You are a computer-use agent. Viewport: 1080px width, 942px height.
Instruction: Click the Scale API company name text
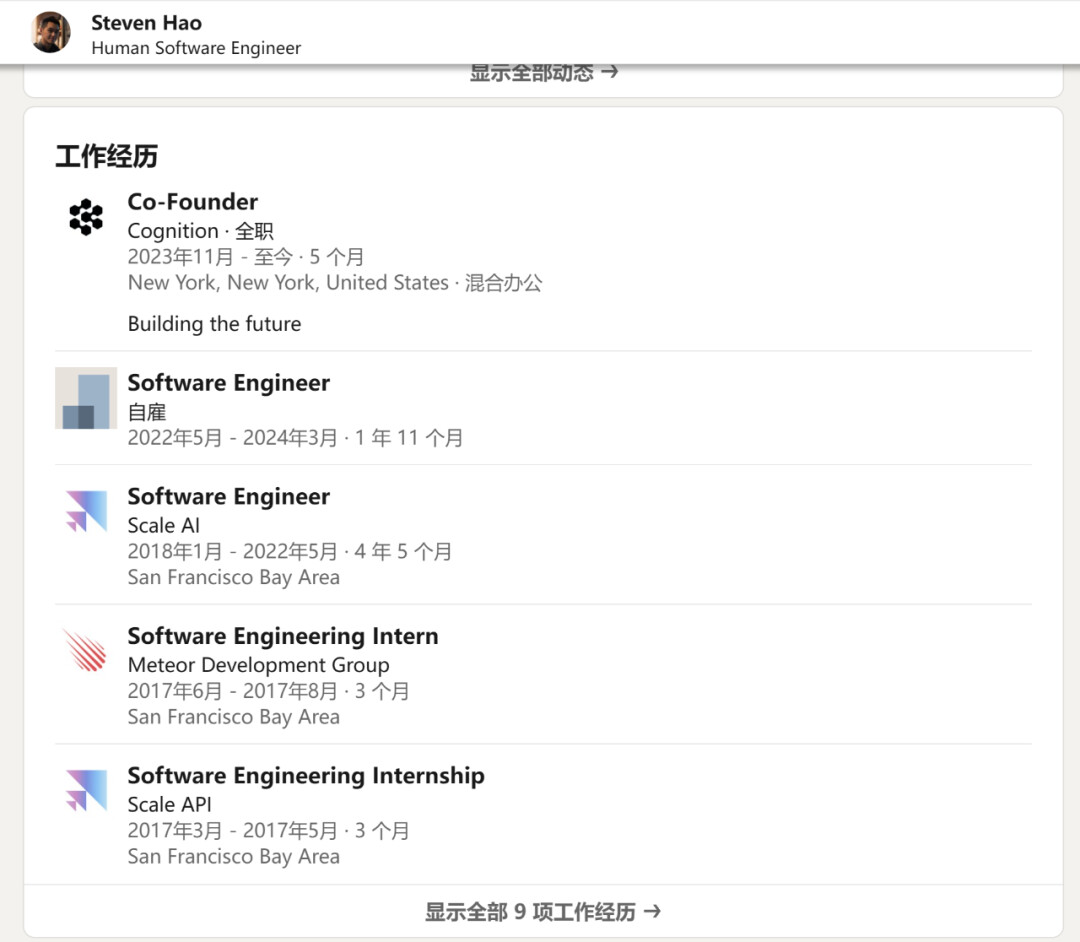click(x=169, y=804)
